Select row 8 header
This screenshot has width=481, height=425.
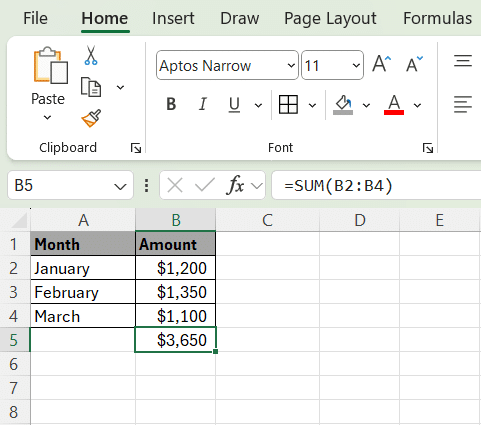pos(15,412)
